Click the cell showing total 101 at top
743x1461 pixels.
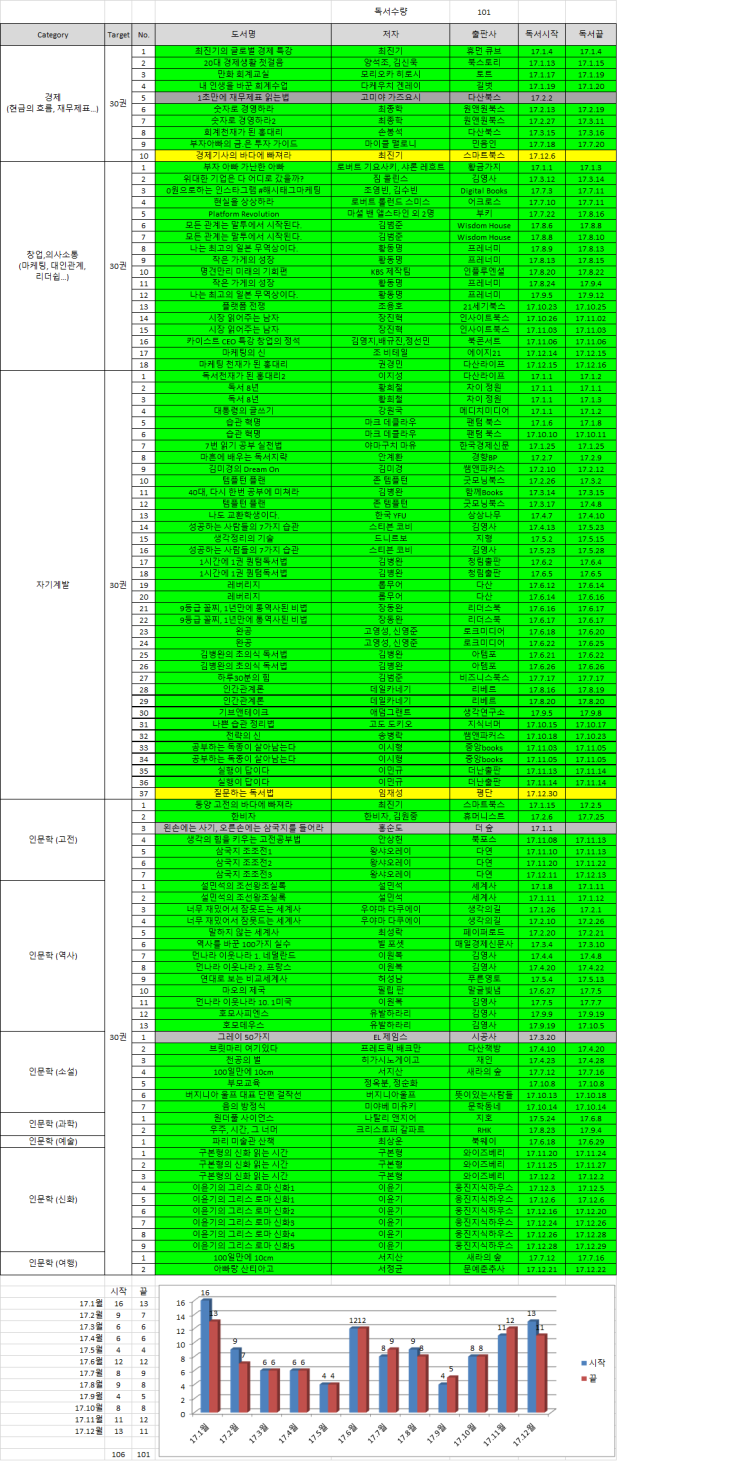pos(483,11)
